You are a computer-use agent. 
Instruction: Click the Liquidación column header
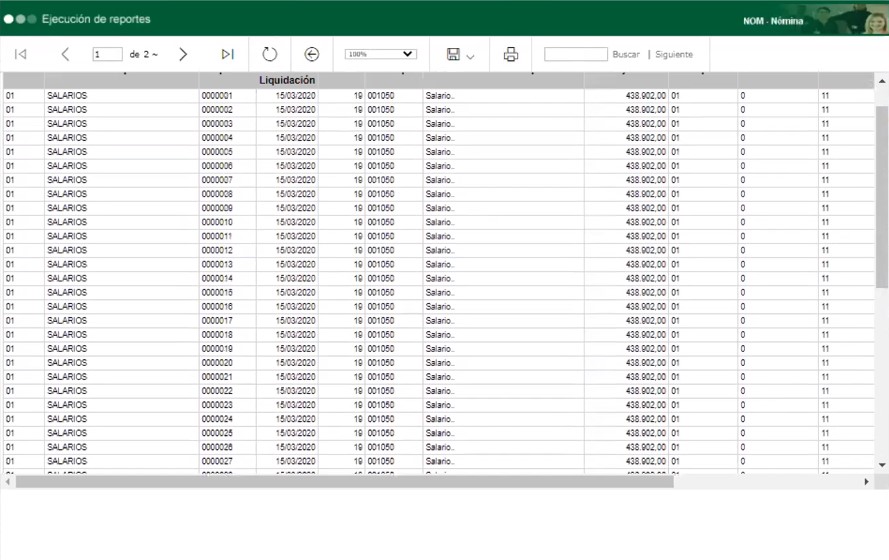(x=287, y=80)
